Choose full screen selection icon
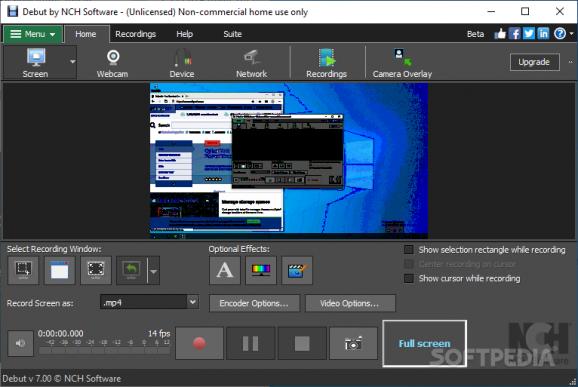 point(96,271)
